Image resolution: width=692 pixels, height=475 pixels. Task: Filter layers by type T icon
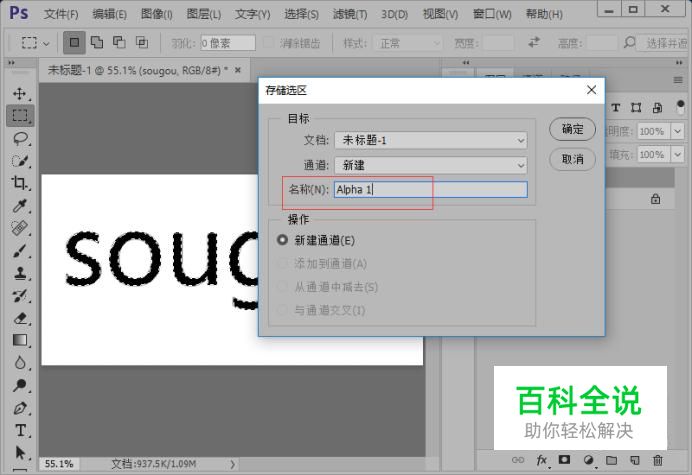[616, 107]
